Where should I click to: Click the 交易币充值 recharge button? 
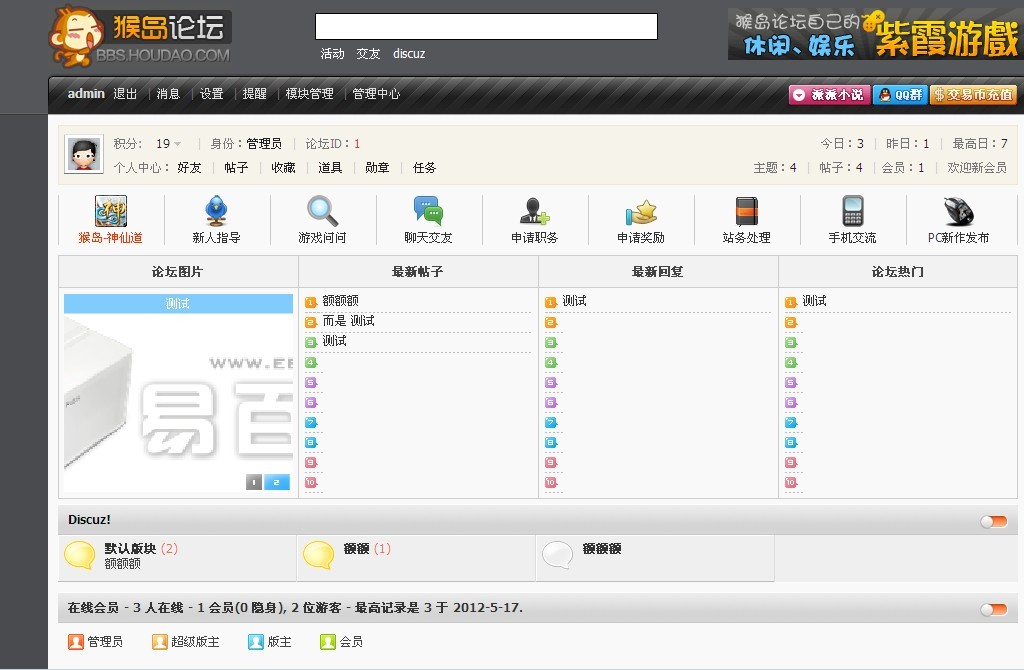[973, 95]
